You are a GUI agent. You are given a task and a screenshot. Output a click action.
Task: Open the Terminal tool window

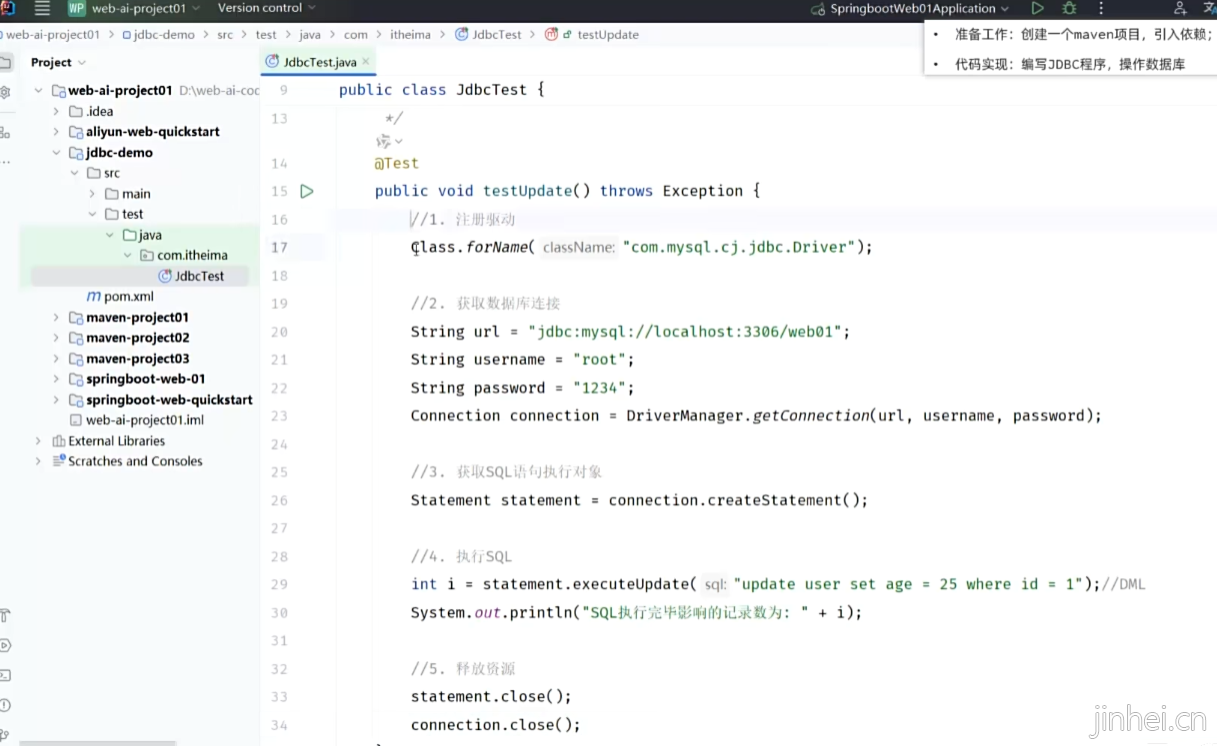coord(5,676)
